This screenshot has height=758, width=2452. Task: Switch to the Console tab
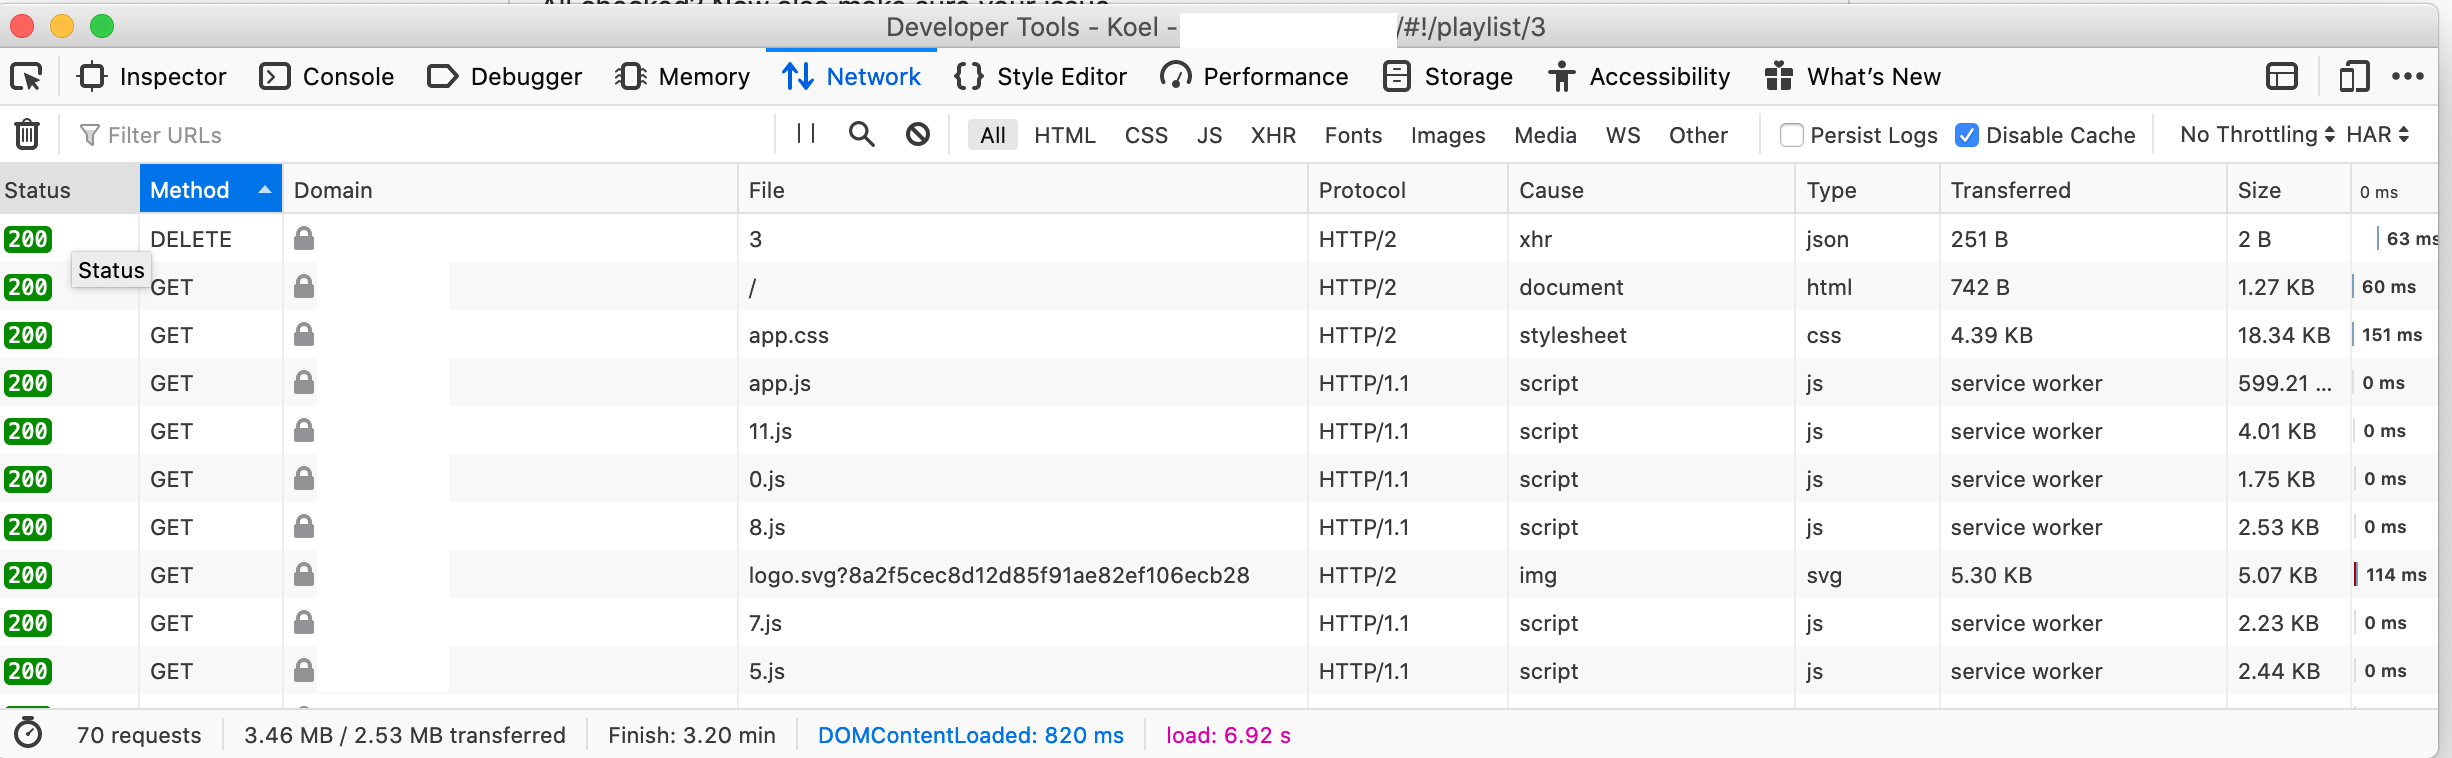pyautogui.click(x=327, y=77)
